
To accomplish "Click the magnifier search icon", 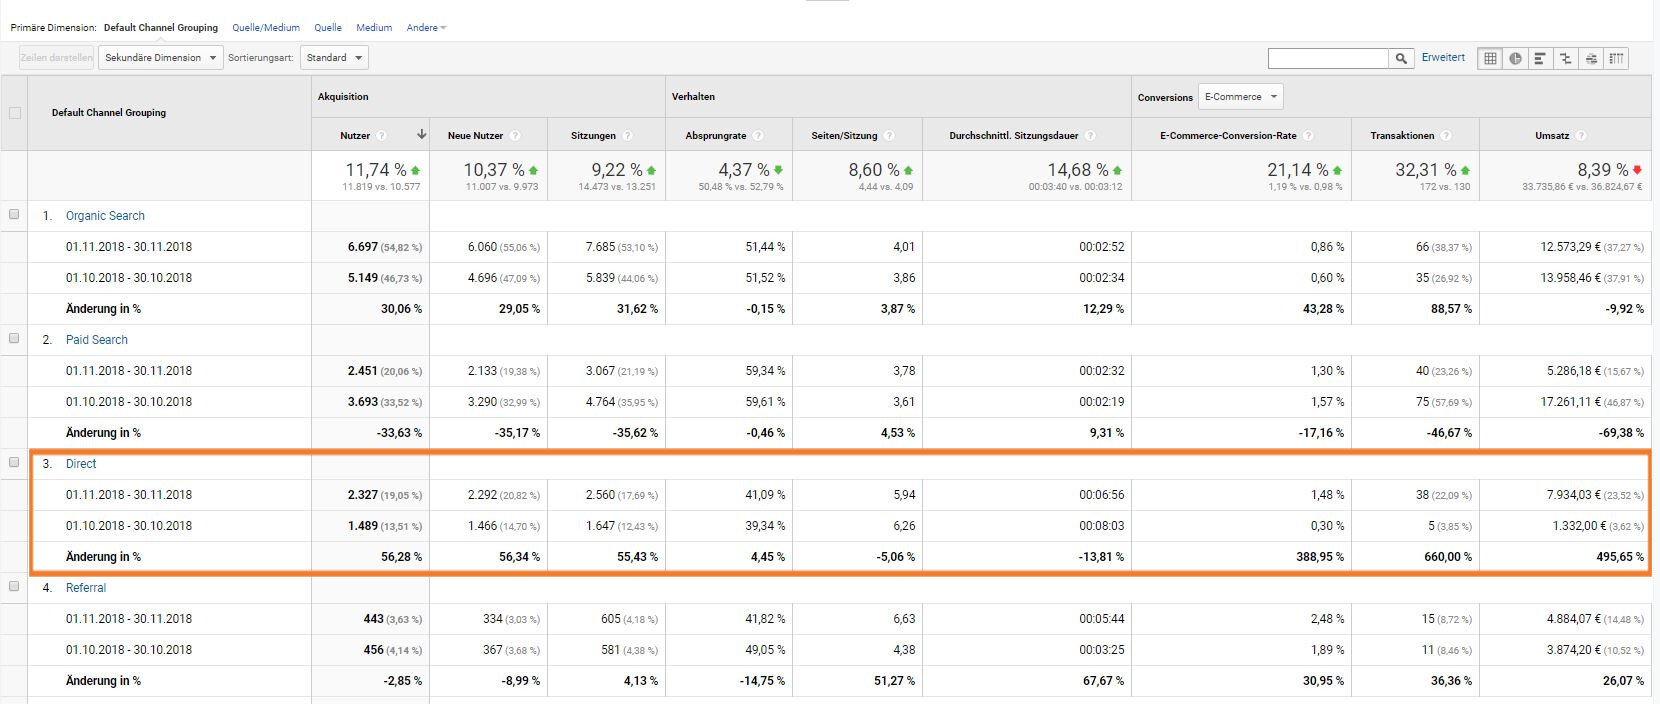I will (1402, 59).
